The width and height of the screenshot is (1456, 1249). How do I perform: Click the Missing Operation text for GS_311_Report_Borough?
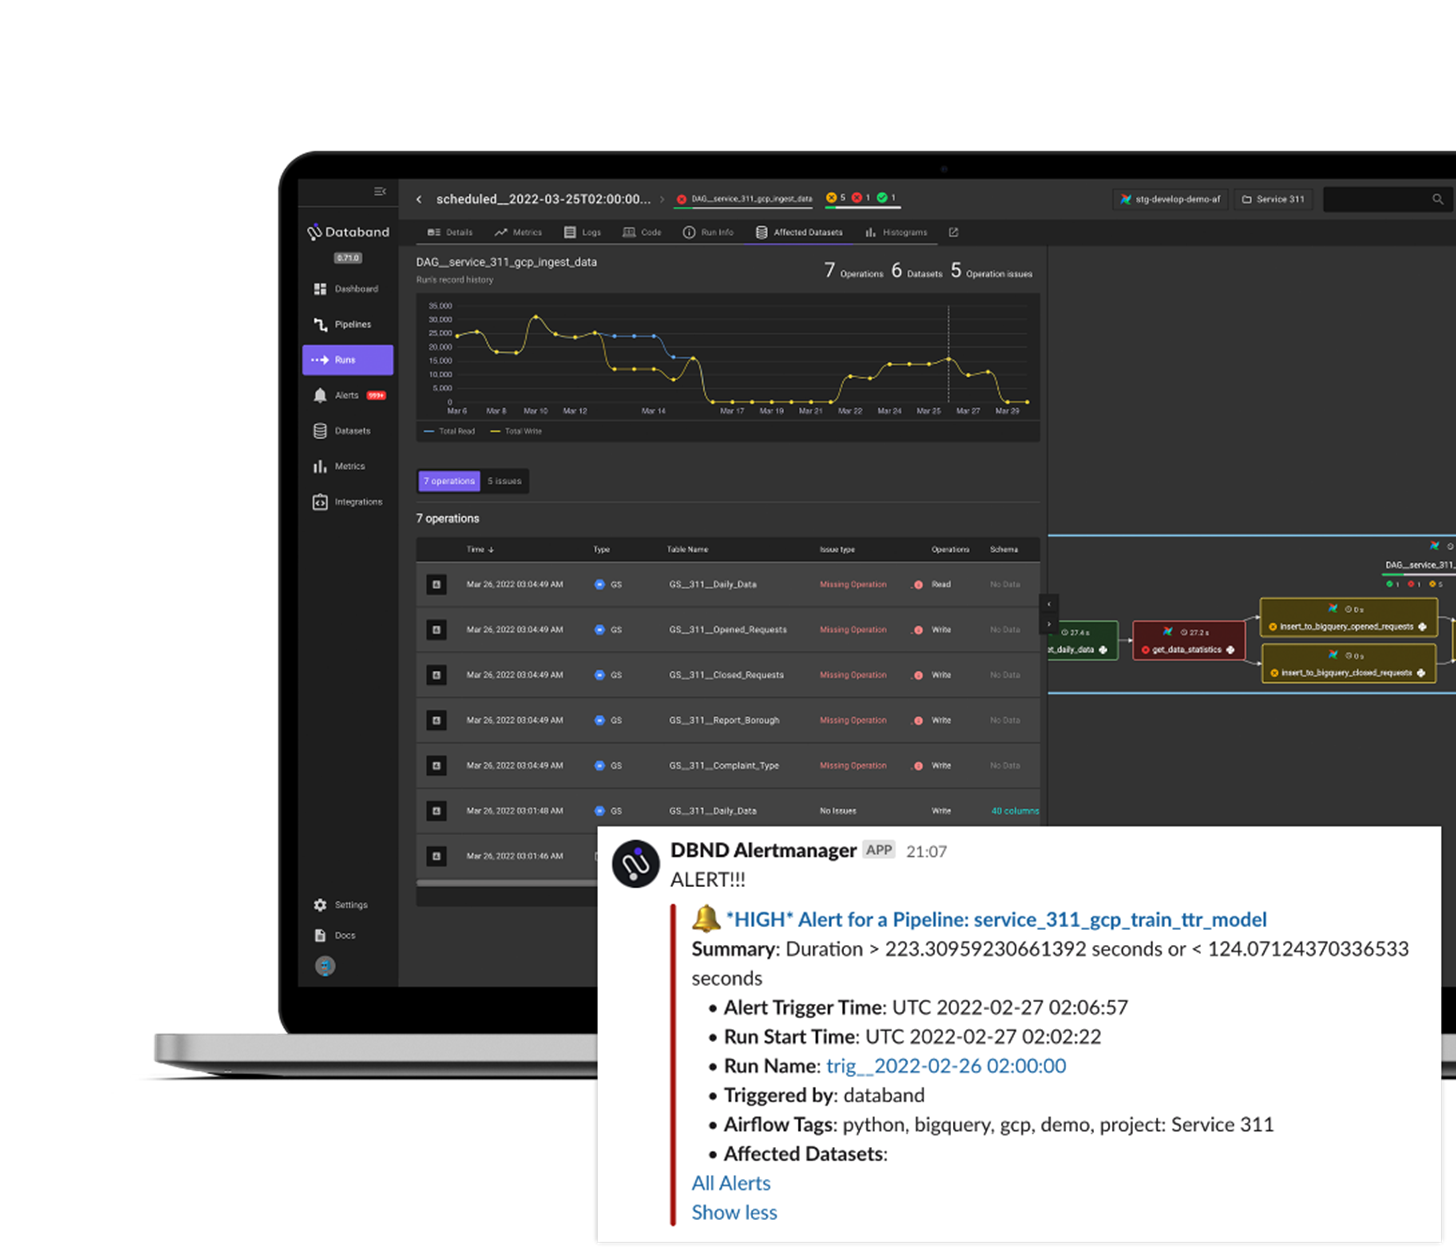pos(853,720)
